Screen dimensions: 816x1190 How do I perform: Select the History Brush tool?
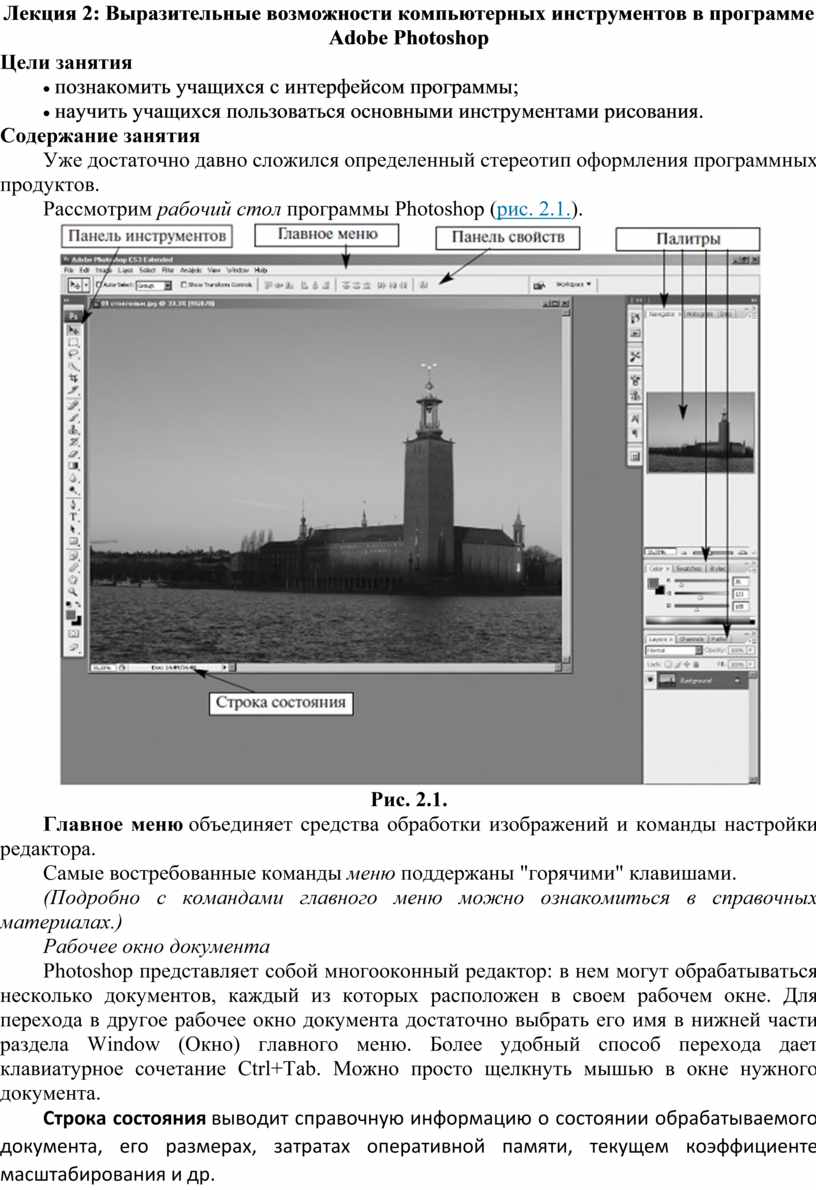74,441
